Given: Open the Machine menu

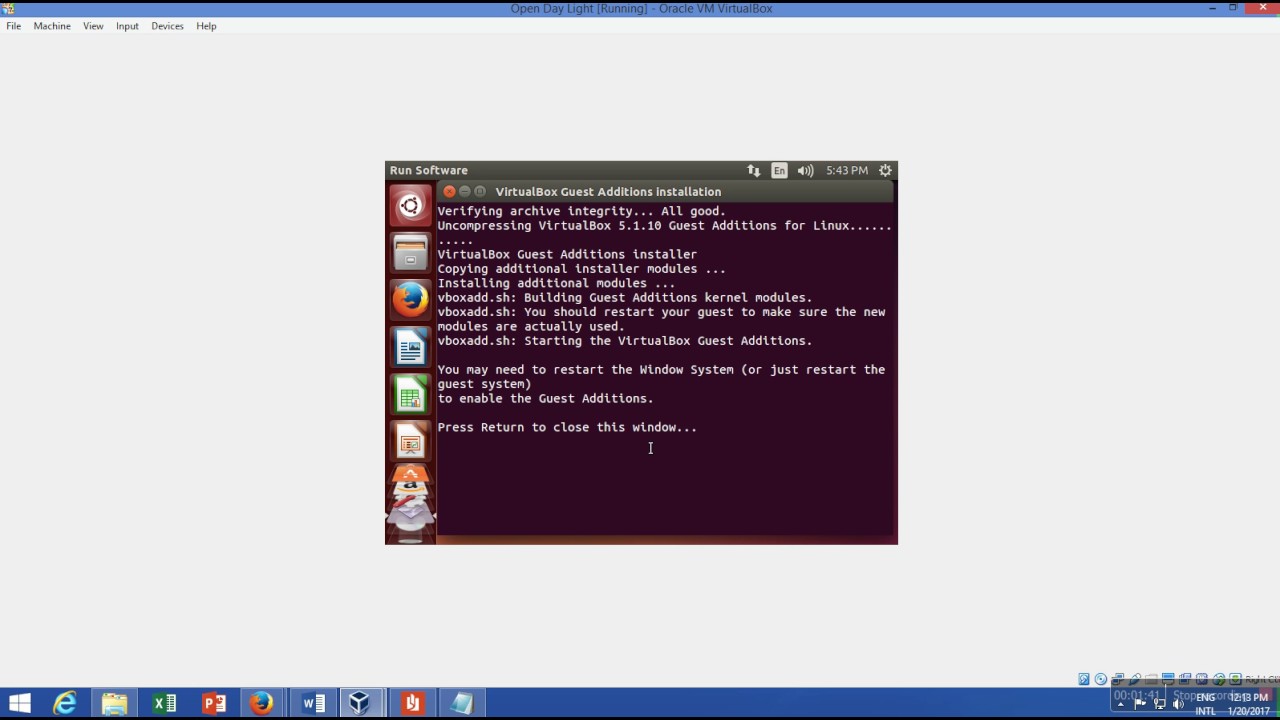Looking at the screenshot, I should pos(52,26).
